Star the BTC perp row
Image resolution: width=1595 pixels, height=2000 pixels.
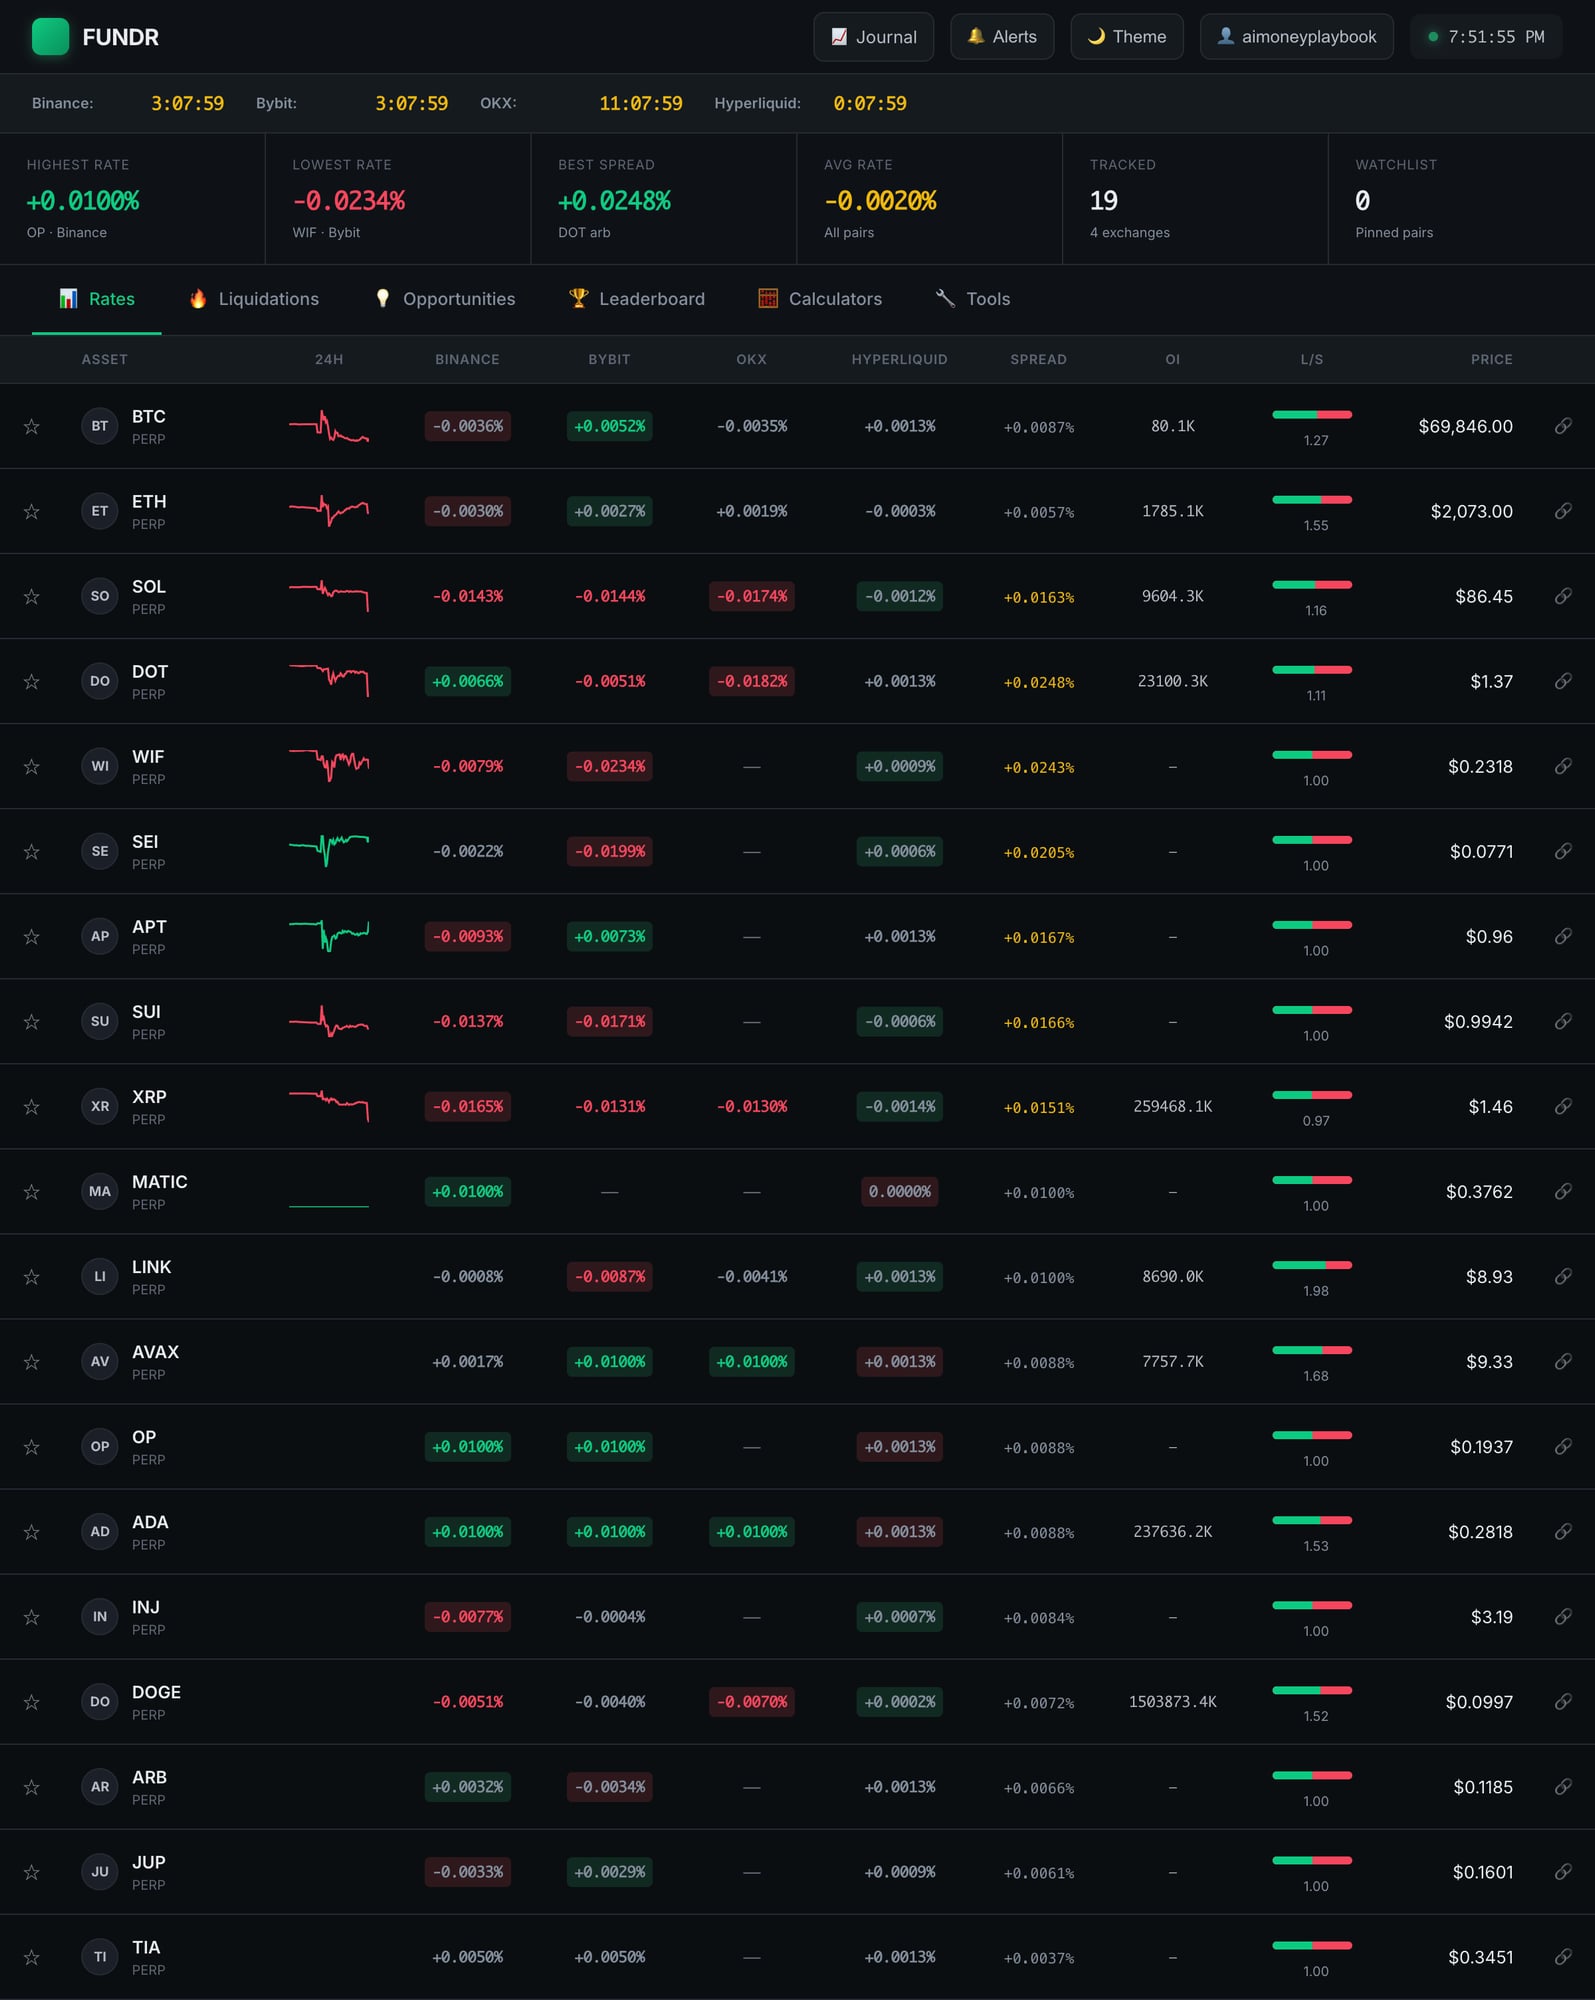[32, 427]
